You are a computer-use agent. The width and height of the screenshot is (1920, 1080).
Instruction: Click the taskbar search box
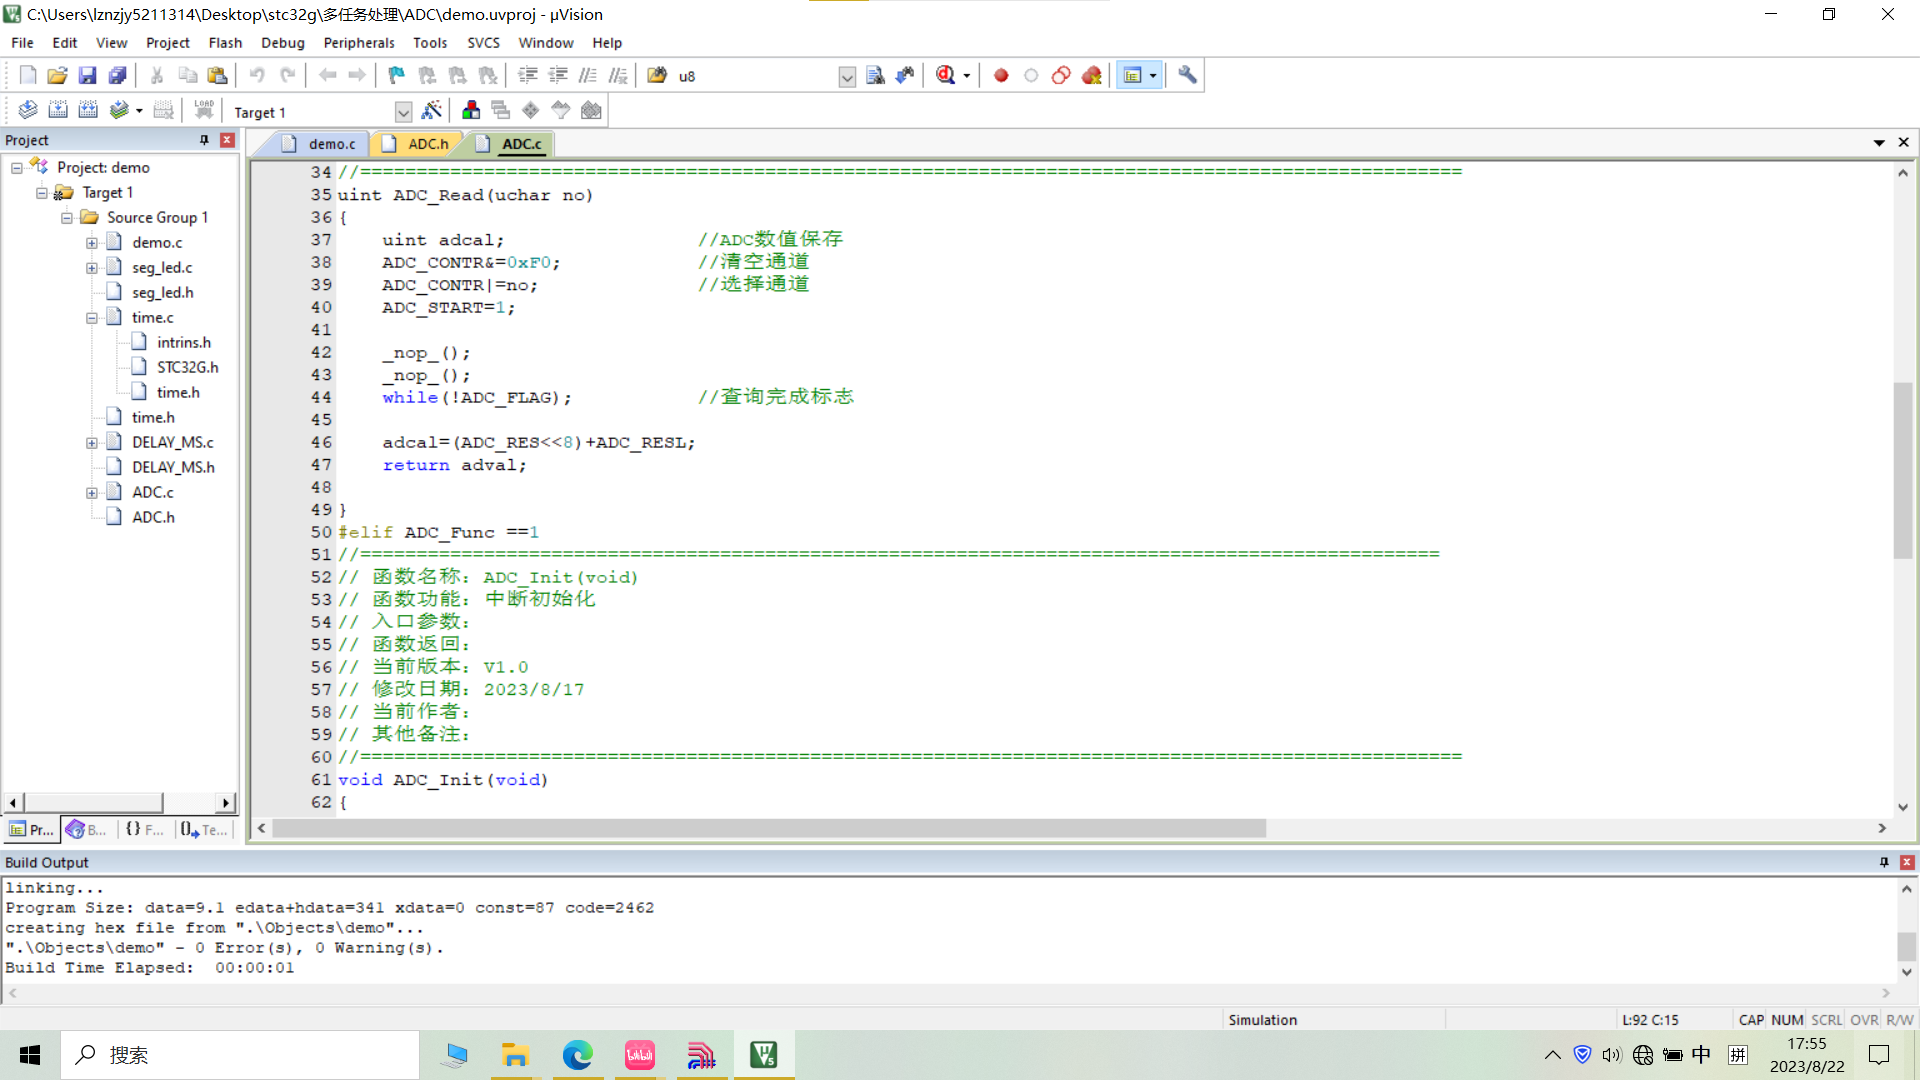[x=240, y=1055]
